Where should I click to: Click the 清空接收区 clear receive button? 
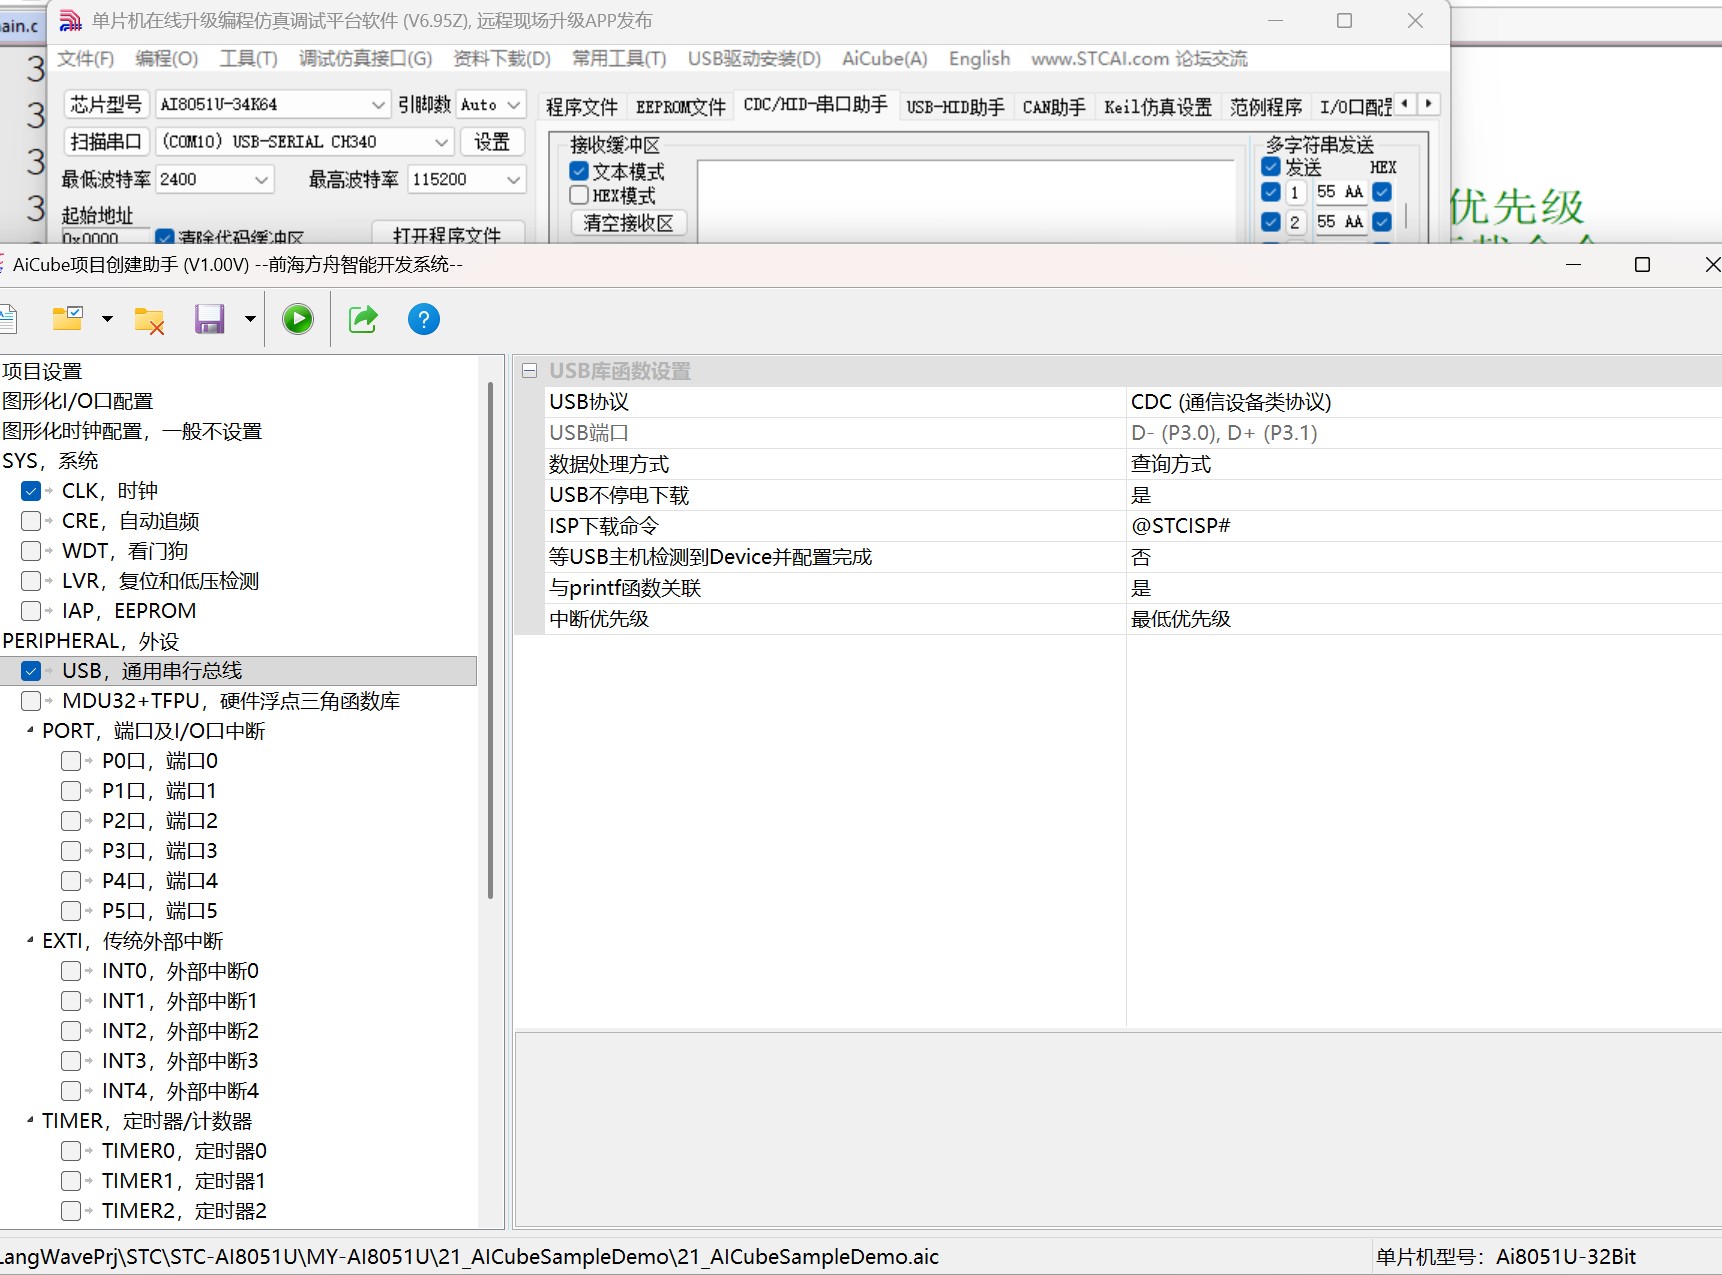coord(627,223)
